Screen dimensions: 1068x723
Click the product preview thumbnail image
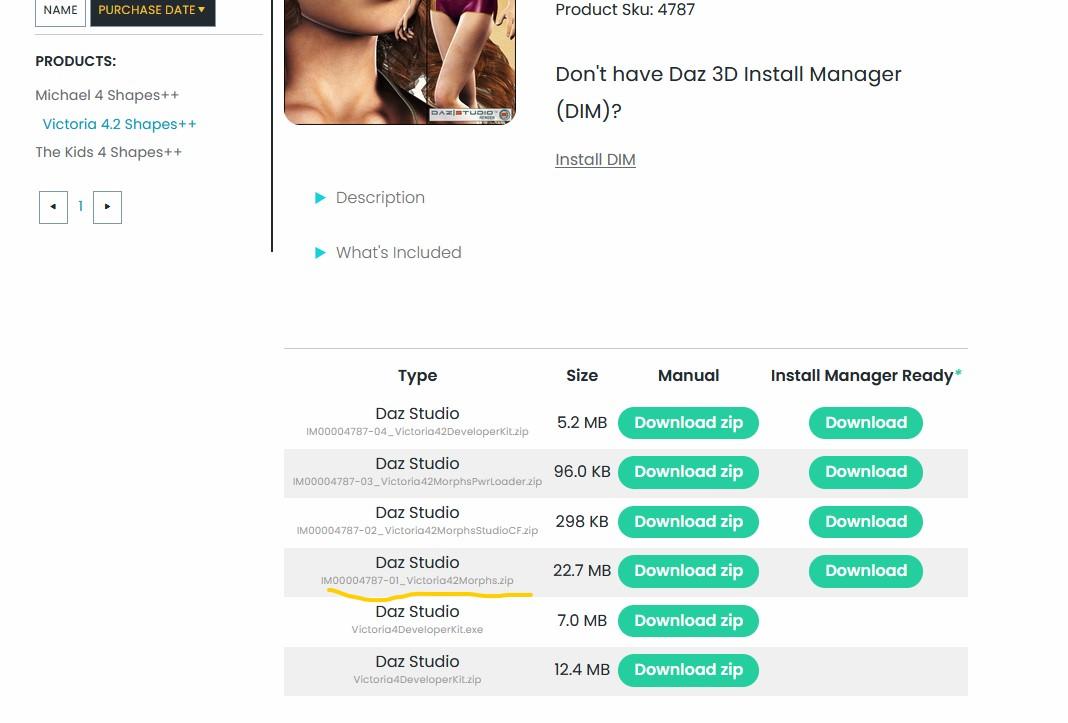click(399, 60)
